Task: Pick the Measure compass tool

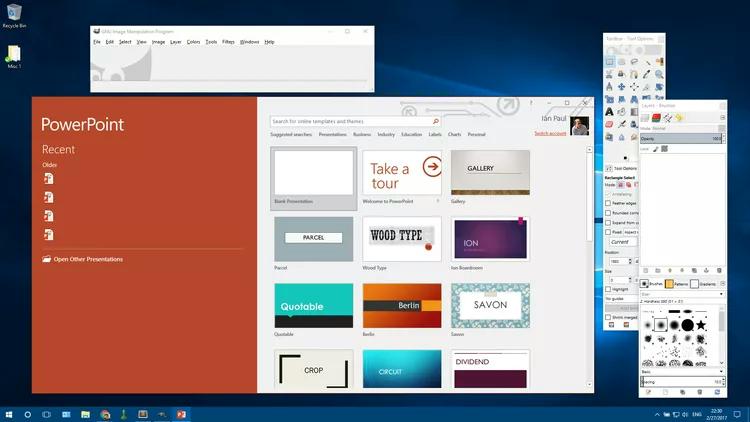Action: coord(609,87)
